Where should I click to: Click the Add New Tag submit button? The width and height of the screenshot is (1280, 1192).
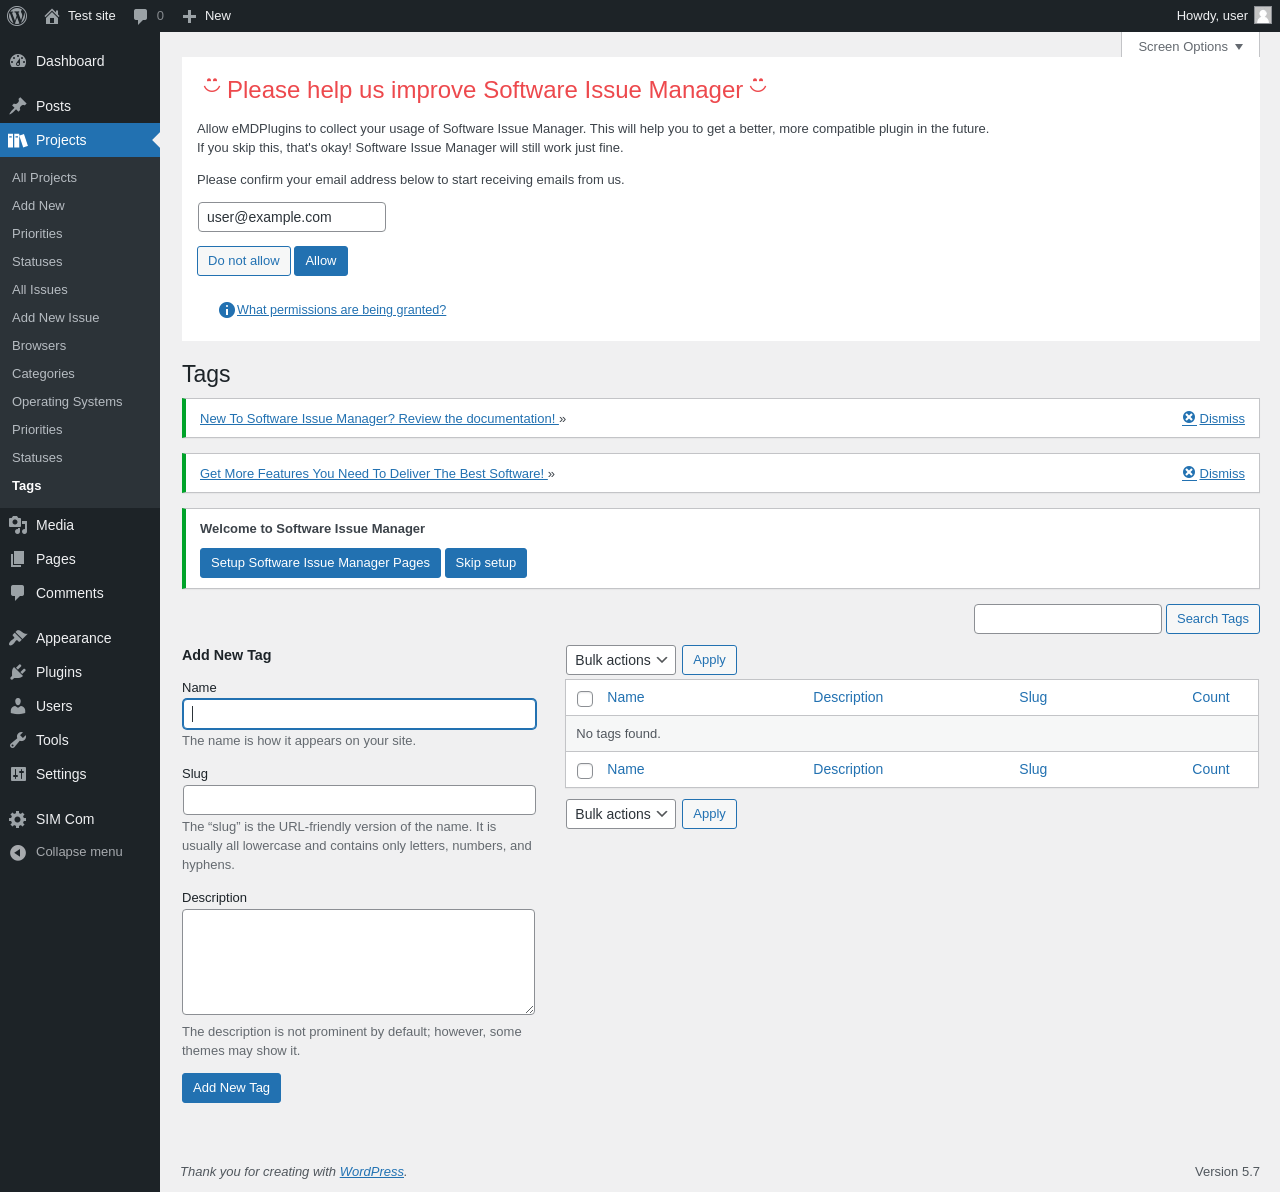231,1088
